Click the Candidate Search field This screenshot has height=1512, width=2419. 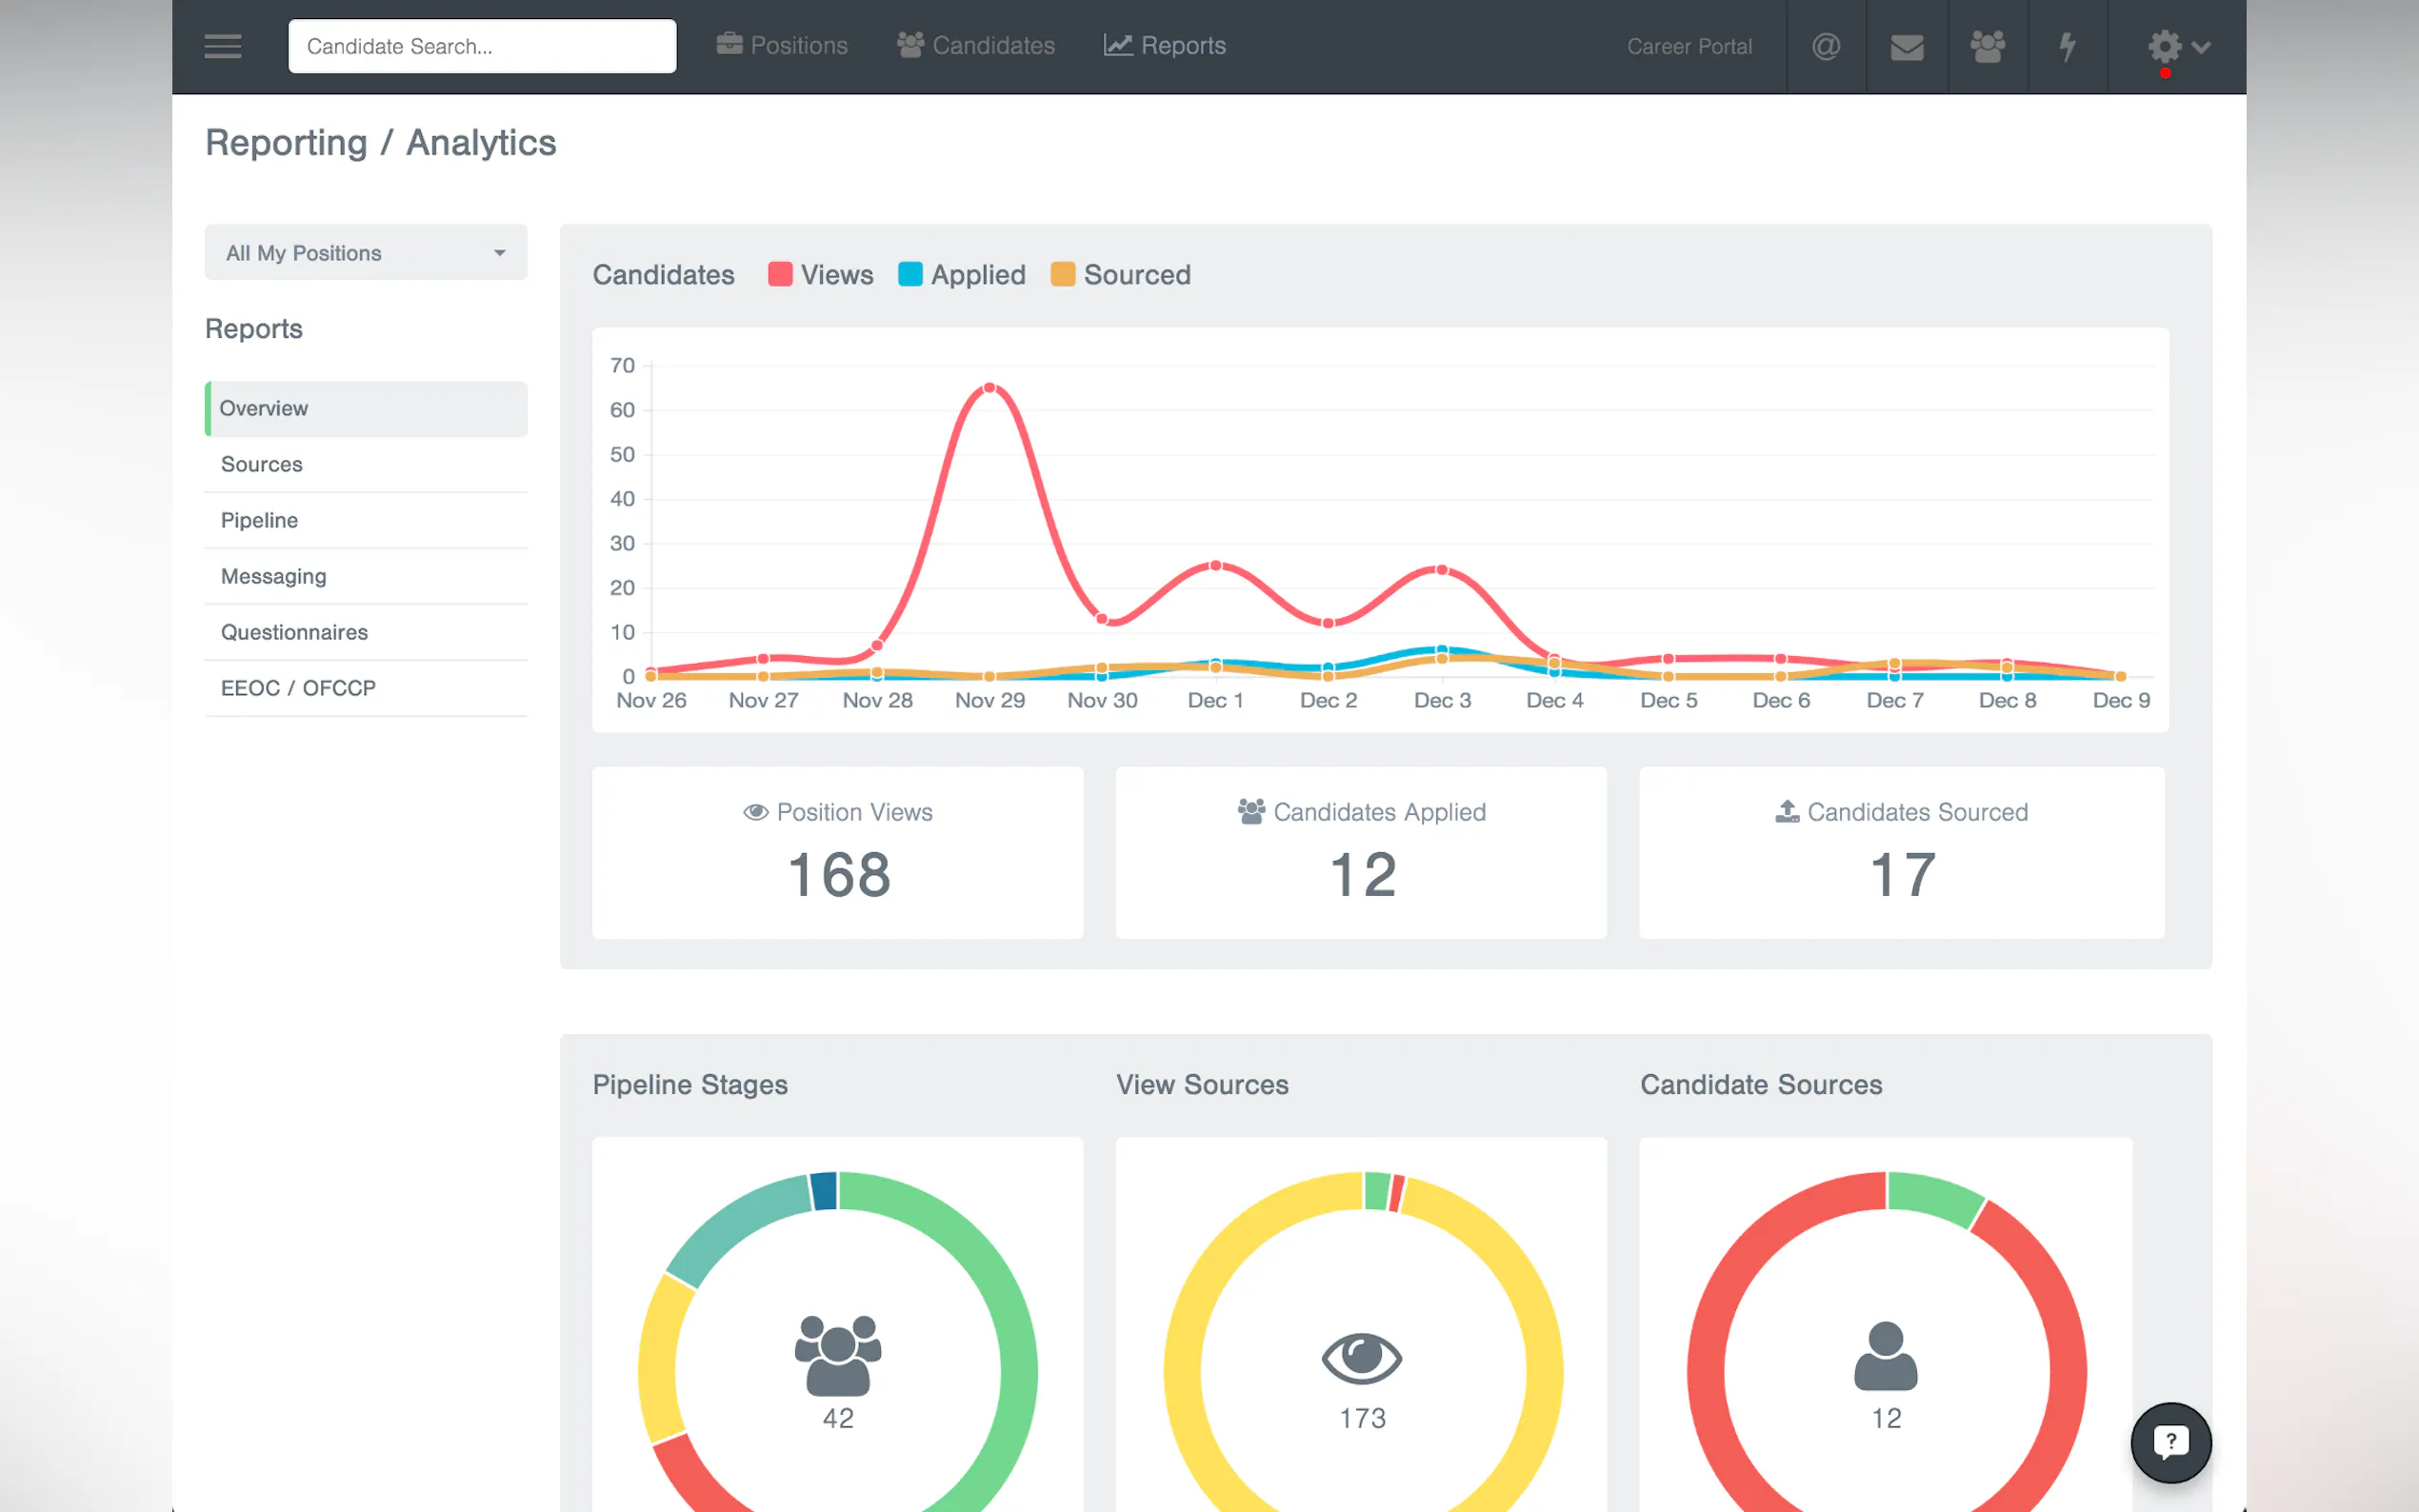(x=482, y=46)
